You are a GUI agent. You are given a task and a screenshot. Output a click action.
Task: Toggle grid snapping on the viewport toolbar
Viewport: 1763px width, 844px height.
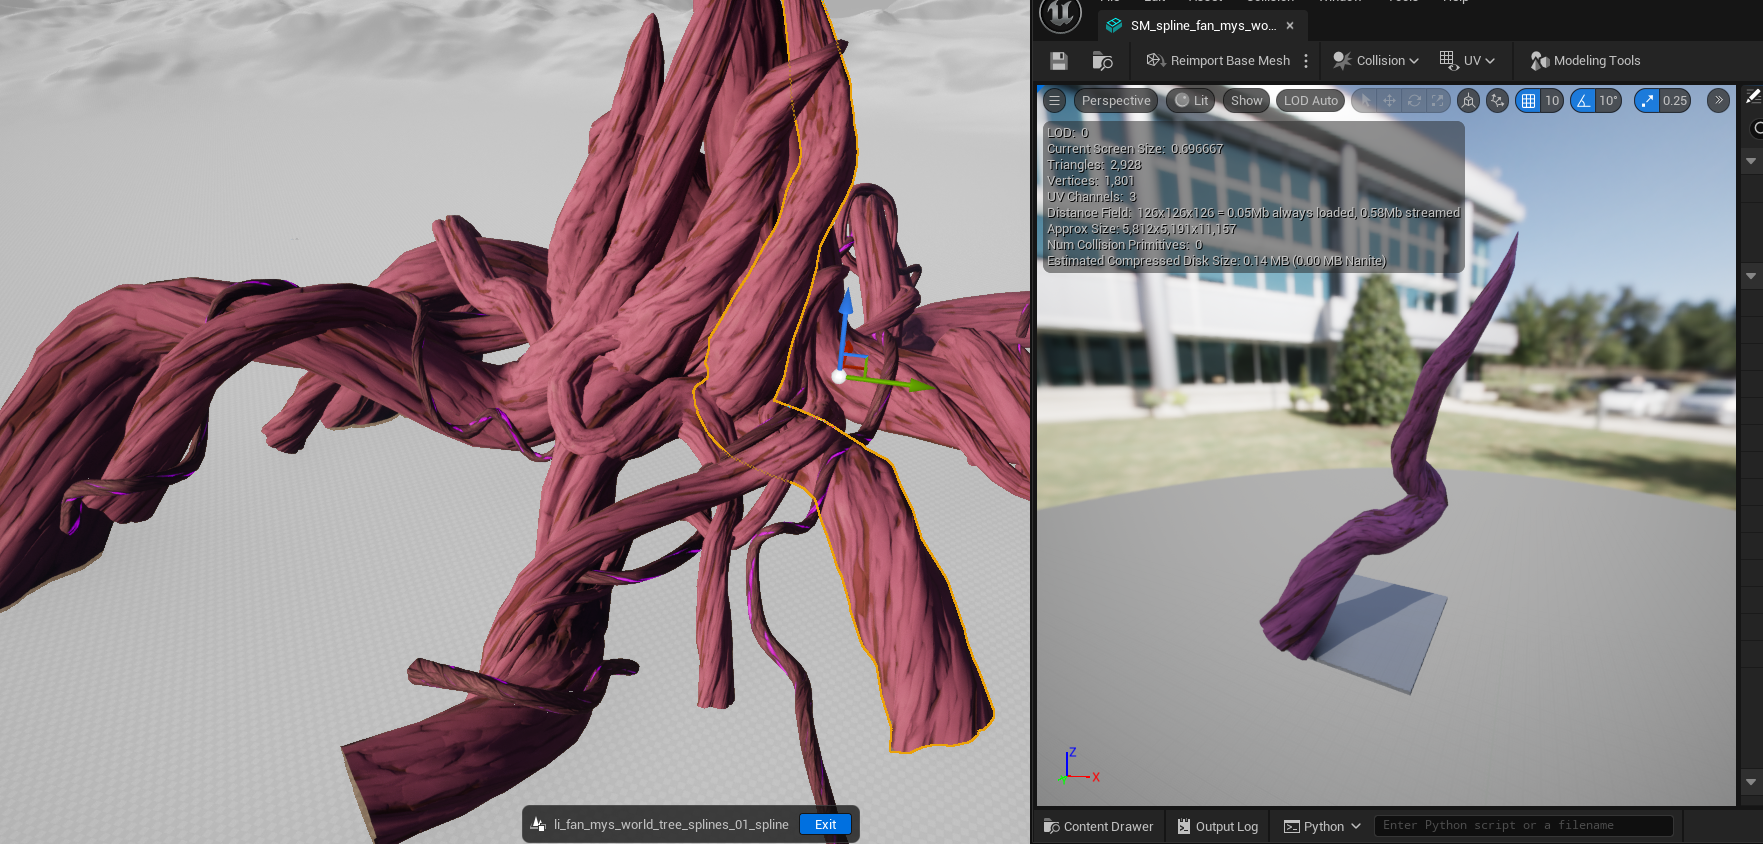pos(1528,100)
